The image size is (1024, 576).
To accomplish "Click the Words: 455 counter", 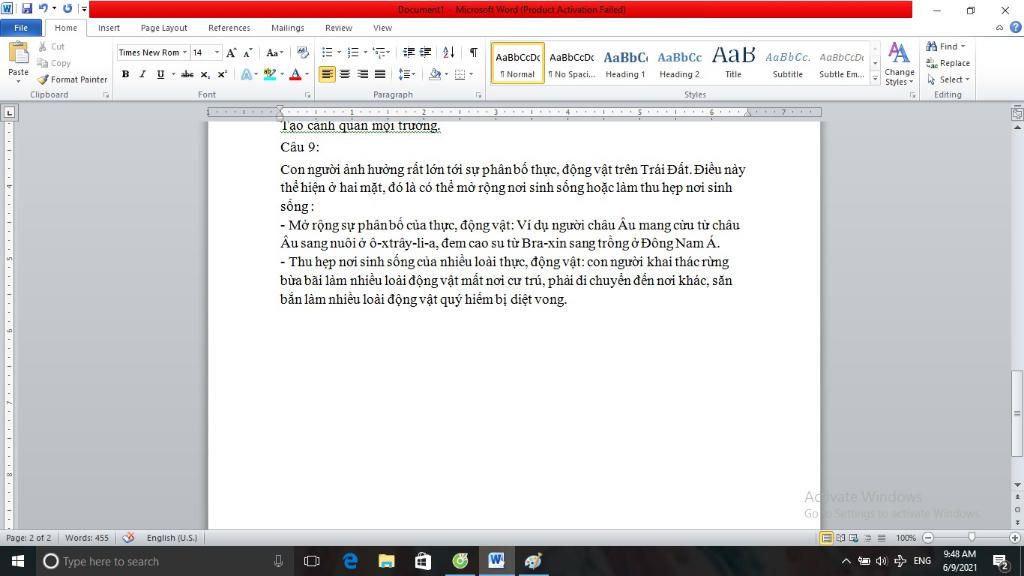I will [x=87, y=537].
